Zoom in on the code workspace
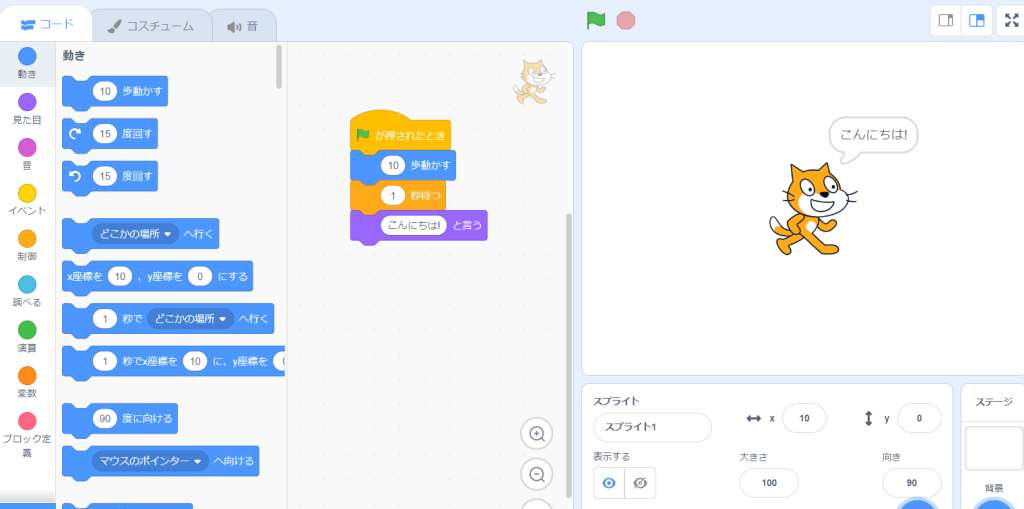Screen dimensions: 1024x509 (x=537, y=434)
